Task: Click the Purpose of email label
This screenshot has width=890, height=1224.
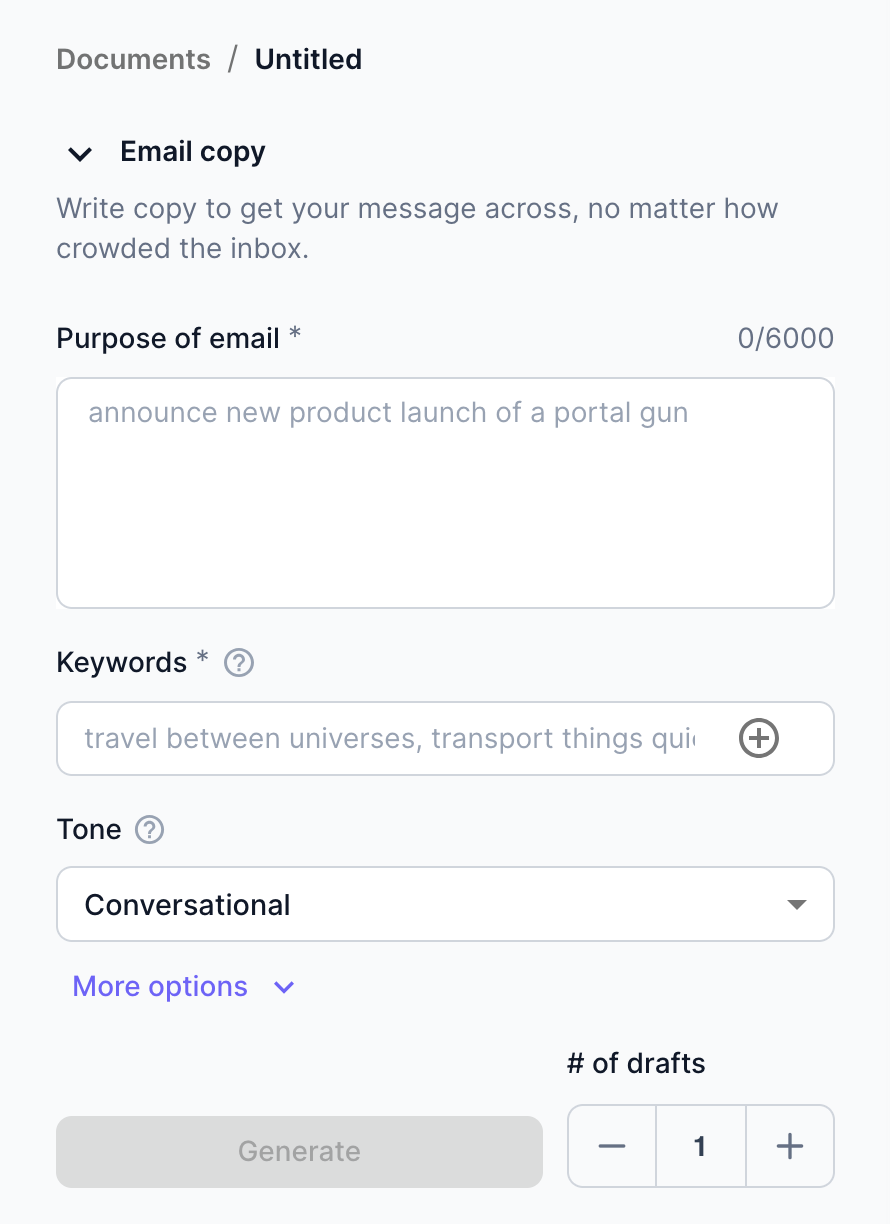Action: (x=168, y=339)
